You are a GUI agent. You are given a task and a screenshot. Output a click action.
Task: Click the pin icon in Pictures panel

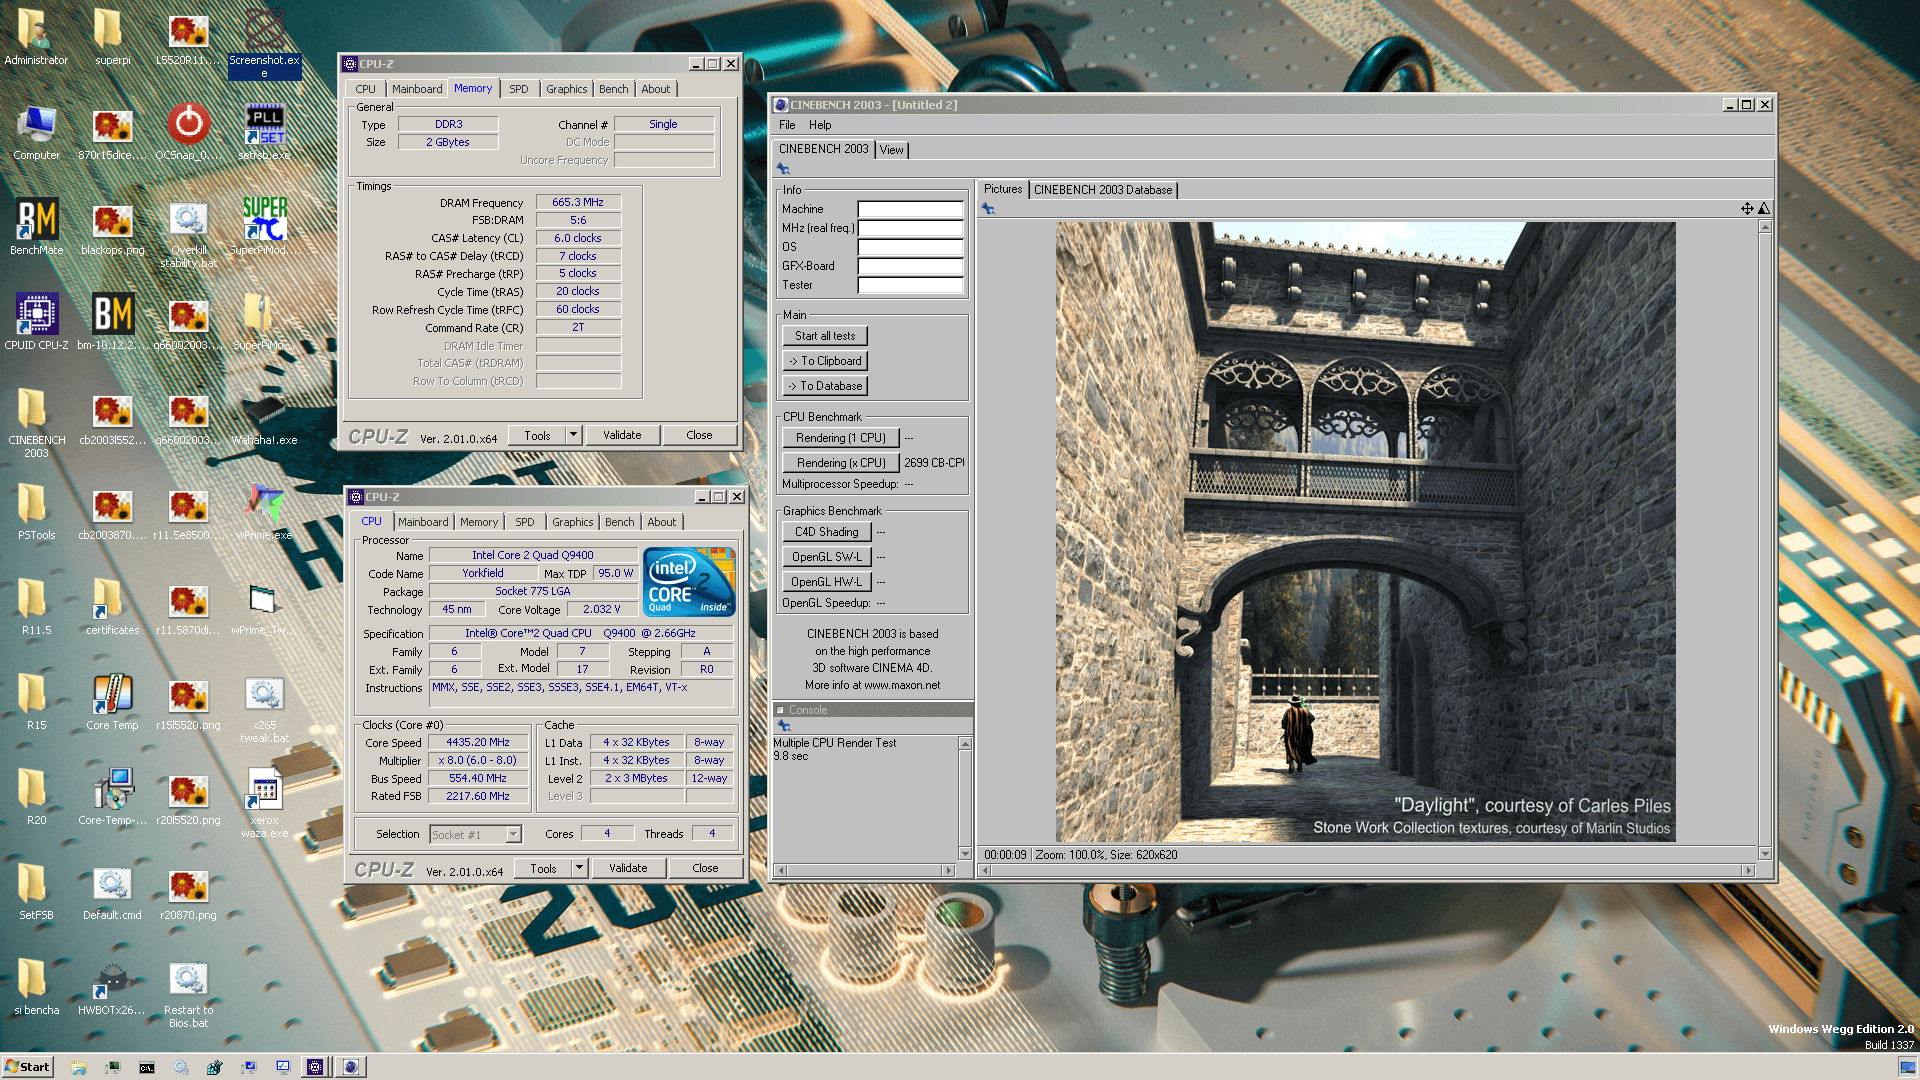pyautogui.click(x=988, y=209)
